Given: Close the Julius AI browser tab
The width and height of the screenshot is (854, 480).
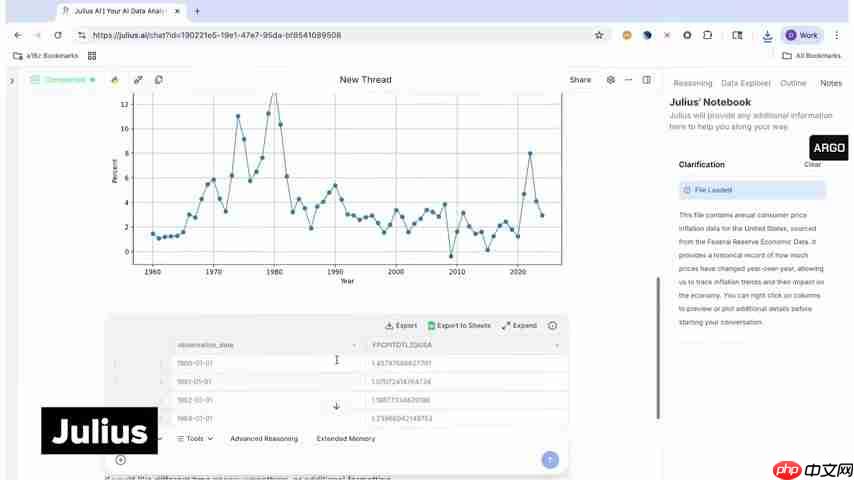Looking at the screenshot, I should point(177,11).
